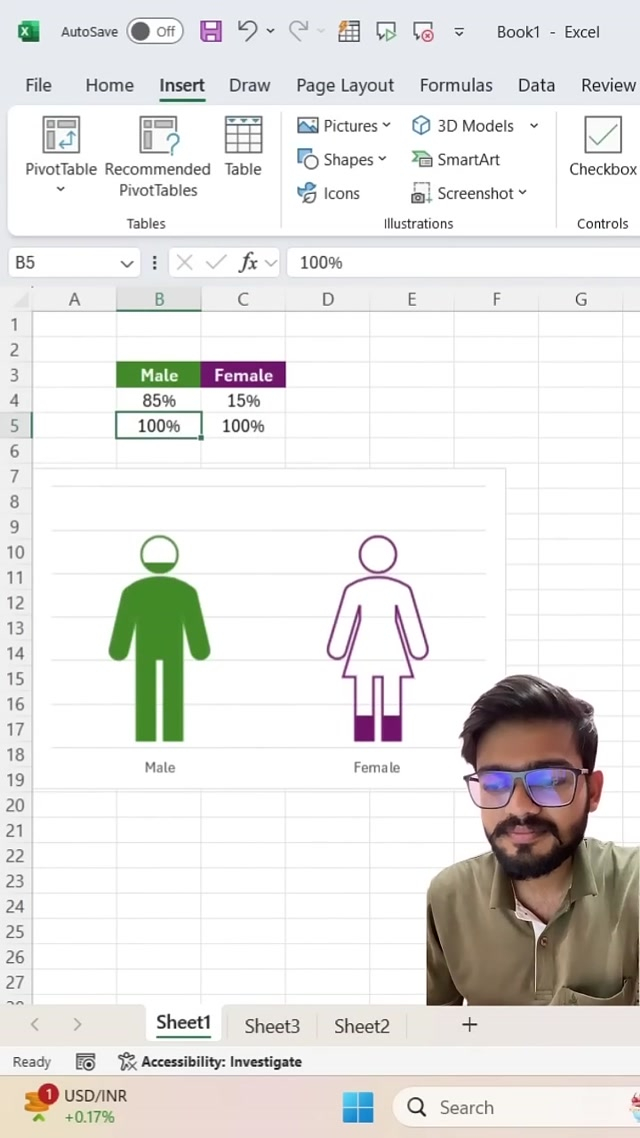Switch to Sheet3 worksheet
This screenshot has width=640, height=1138.
point(272,1026)
